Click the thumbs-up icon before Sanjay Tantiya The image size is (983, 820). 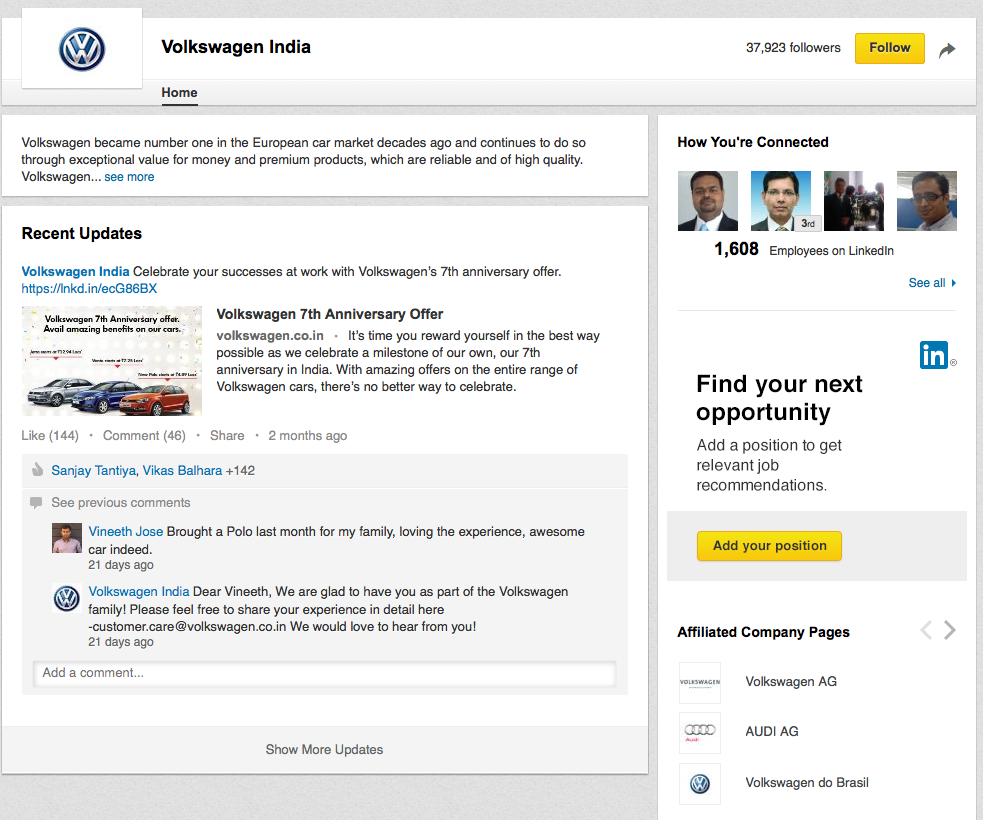[38, 469]
